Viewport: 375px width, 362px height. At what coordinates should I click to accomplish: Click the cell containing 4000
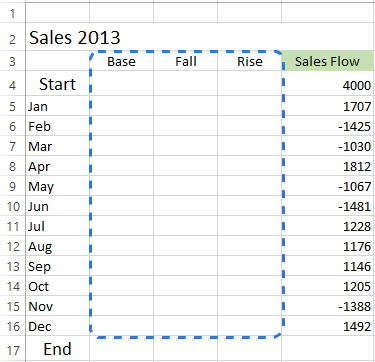[328, 83]
